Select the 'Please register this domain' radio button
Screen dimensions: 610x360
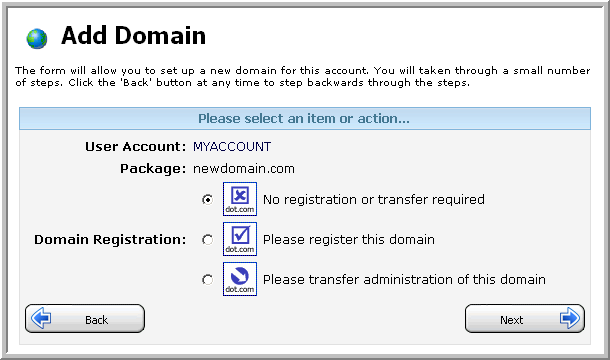(207, 240)
